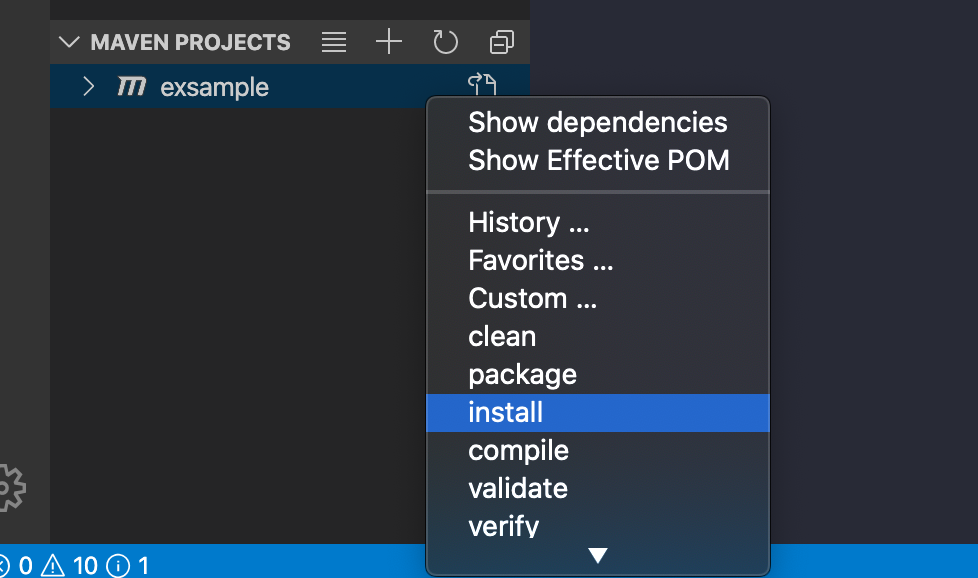Collapse all Maven project nodes icon
This screenshot has width=978, height=578.
(501, 42)
